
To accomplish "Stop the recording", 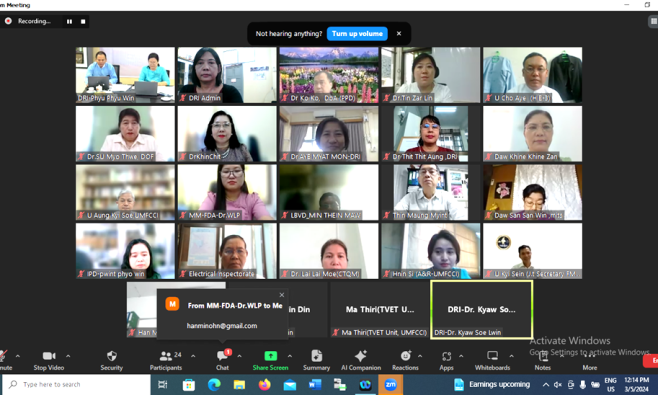I will click(x=83, y=21).
